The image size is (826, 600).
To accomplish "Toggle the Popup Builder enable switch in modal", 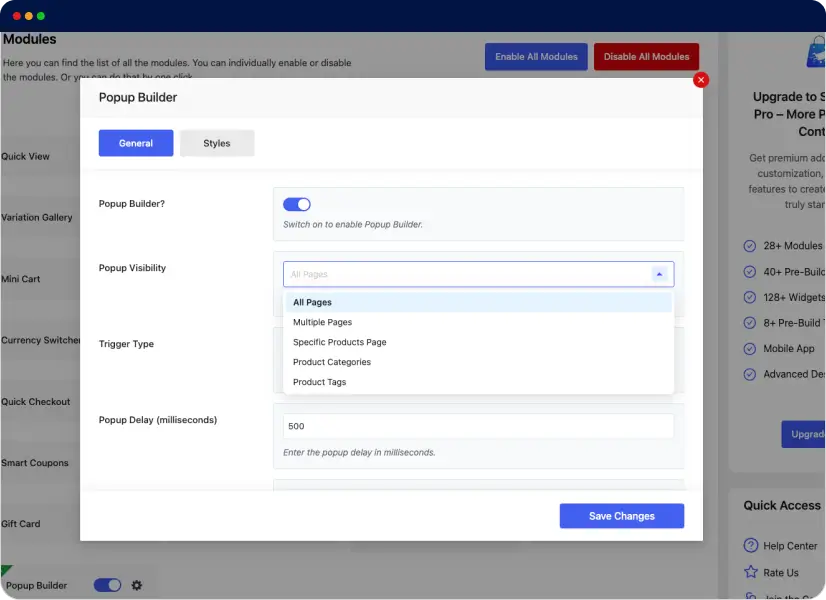I will click(297, 204).
